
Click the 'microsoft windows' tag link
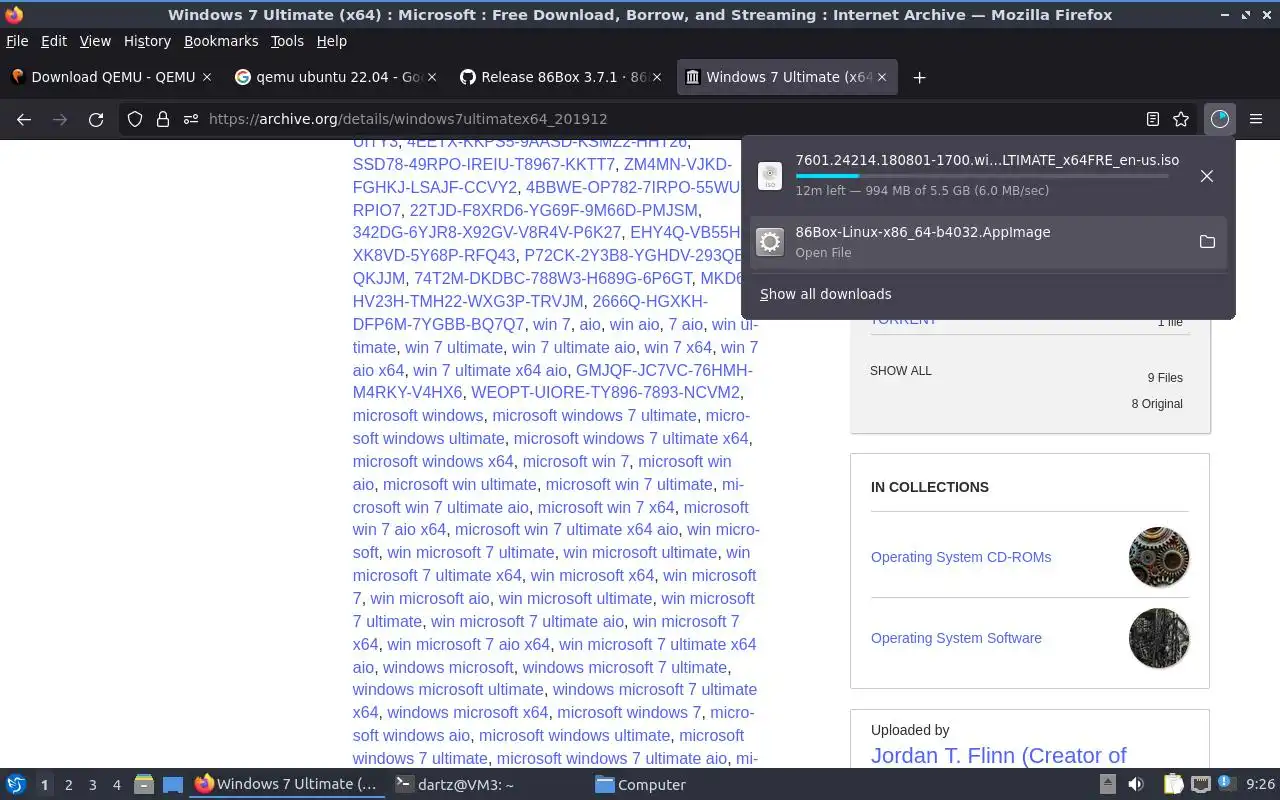(418, 415)
